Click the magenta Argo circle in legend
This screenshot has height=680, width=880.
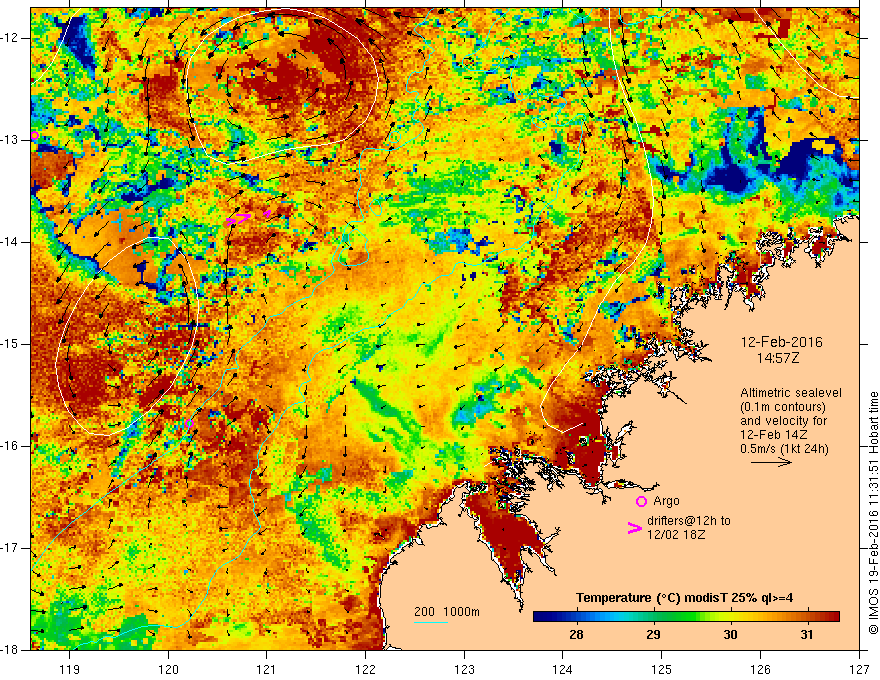click(x=641, y=502)
